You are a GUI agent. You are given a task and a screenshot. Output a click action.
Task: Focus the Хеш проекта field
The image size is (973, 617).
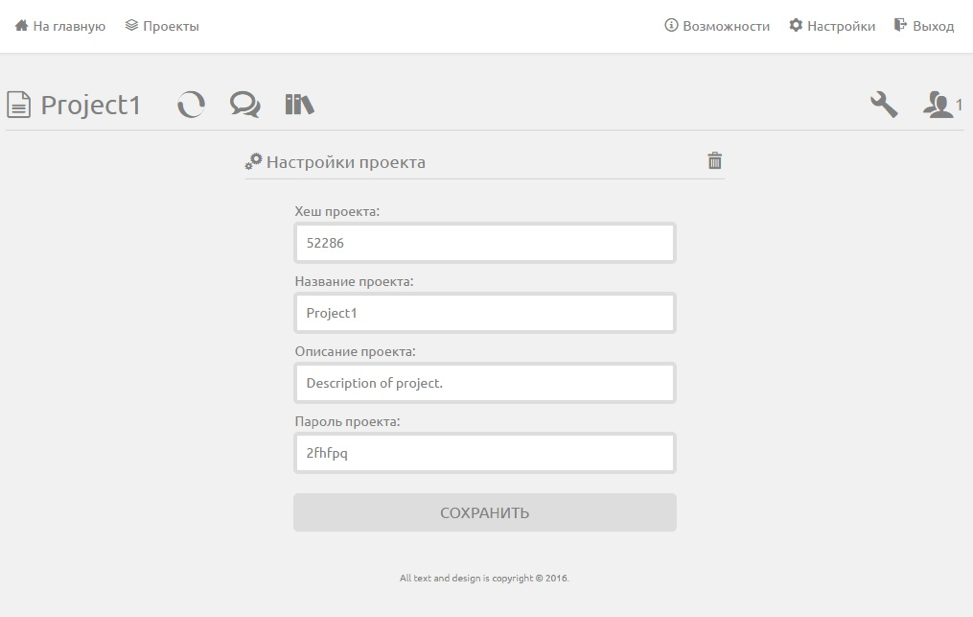click(x=485, y=243)
